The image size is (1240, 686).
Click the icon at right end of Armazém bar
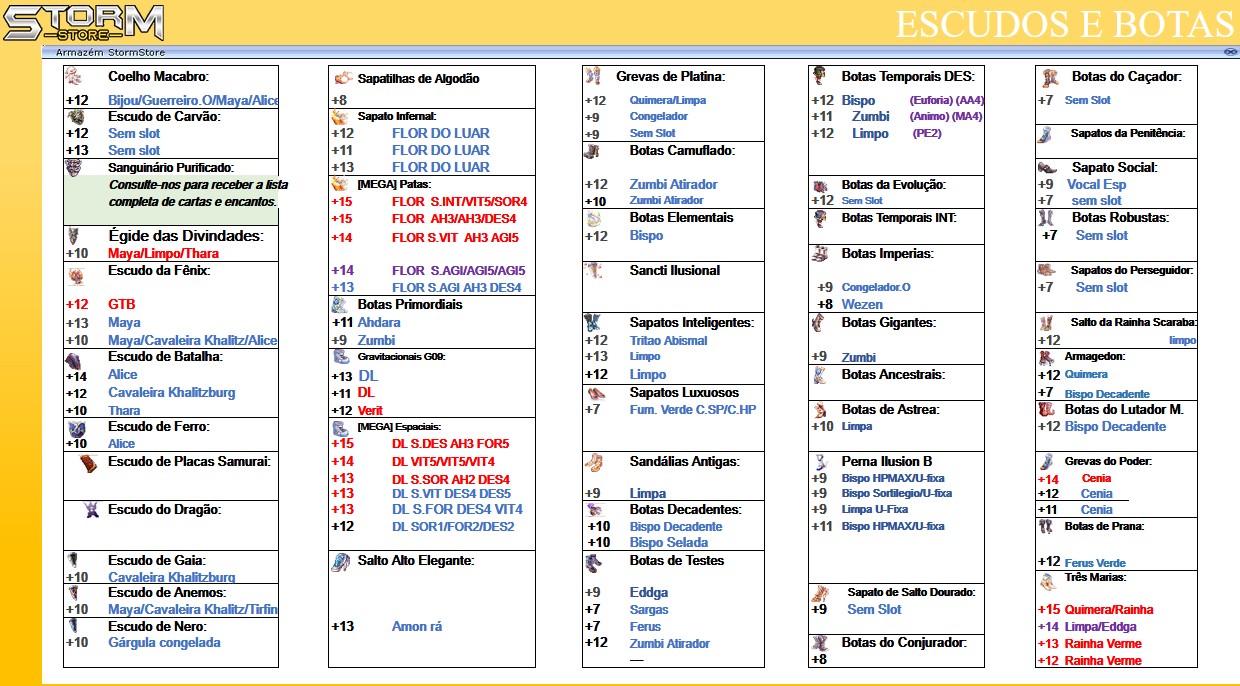point(1230,52)
